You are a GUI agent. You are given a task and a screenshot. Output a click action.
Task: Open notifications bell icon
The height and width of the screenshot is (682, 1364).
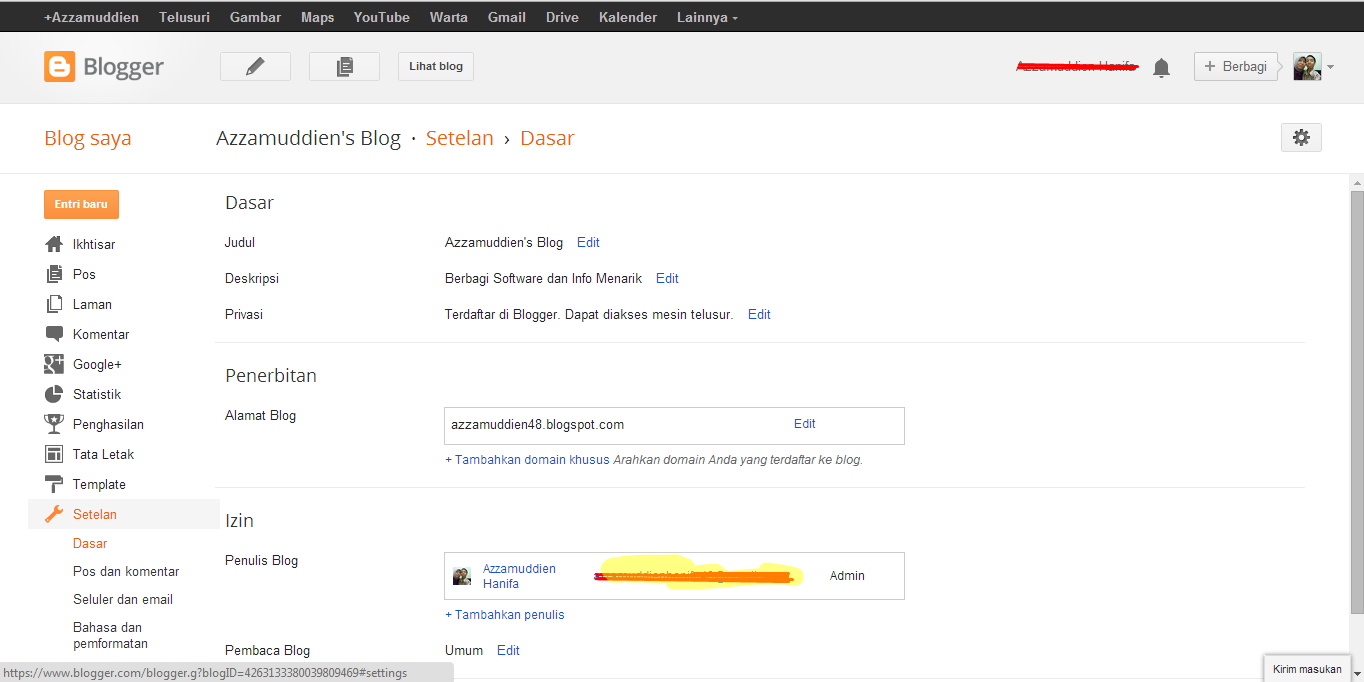point(1161,67)
